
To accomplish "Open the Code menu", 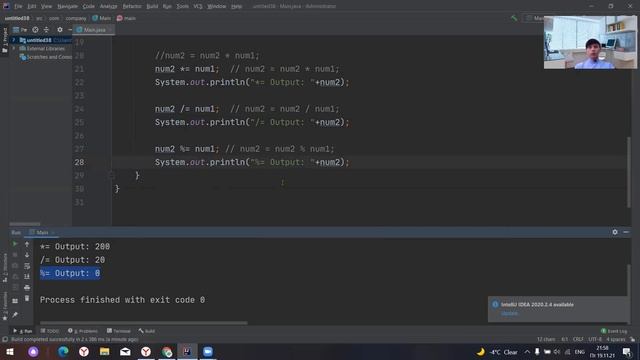I will [89, 6].
